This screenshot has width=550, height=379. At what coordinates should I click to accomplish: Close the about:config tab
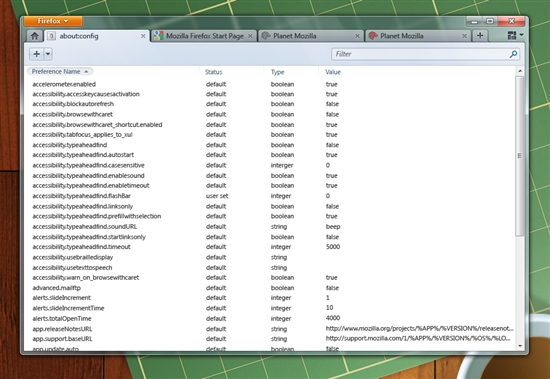[x=143, y=36]
